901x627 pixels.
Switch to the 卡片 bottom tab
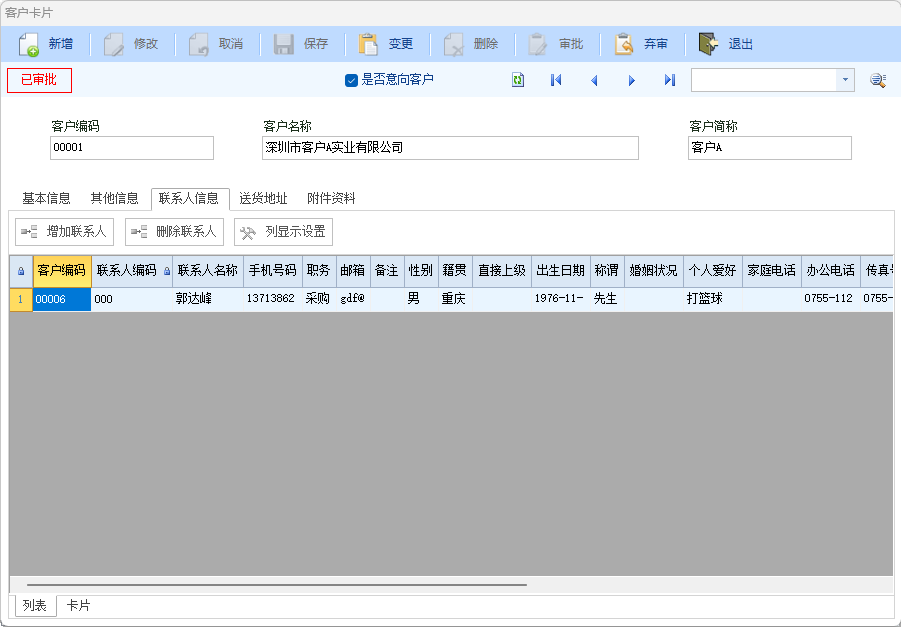point(78,605)
